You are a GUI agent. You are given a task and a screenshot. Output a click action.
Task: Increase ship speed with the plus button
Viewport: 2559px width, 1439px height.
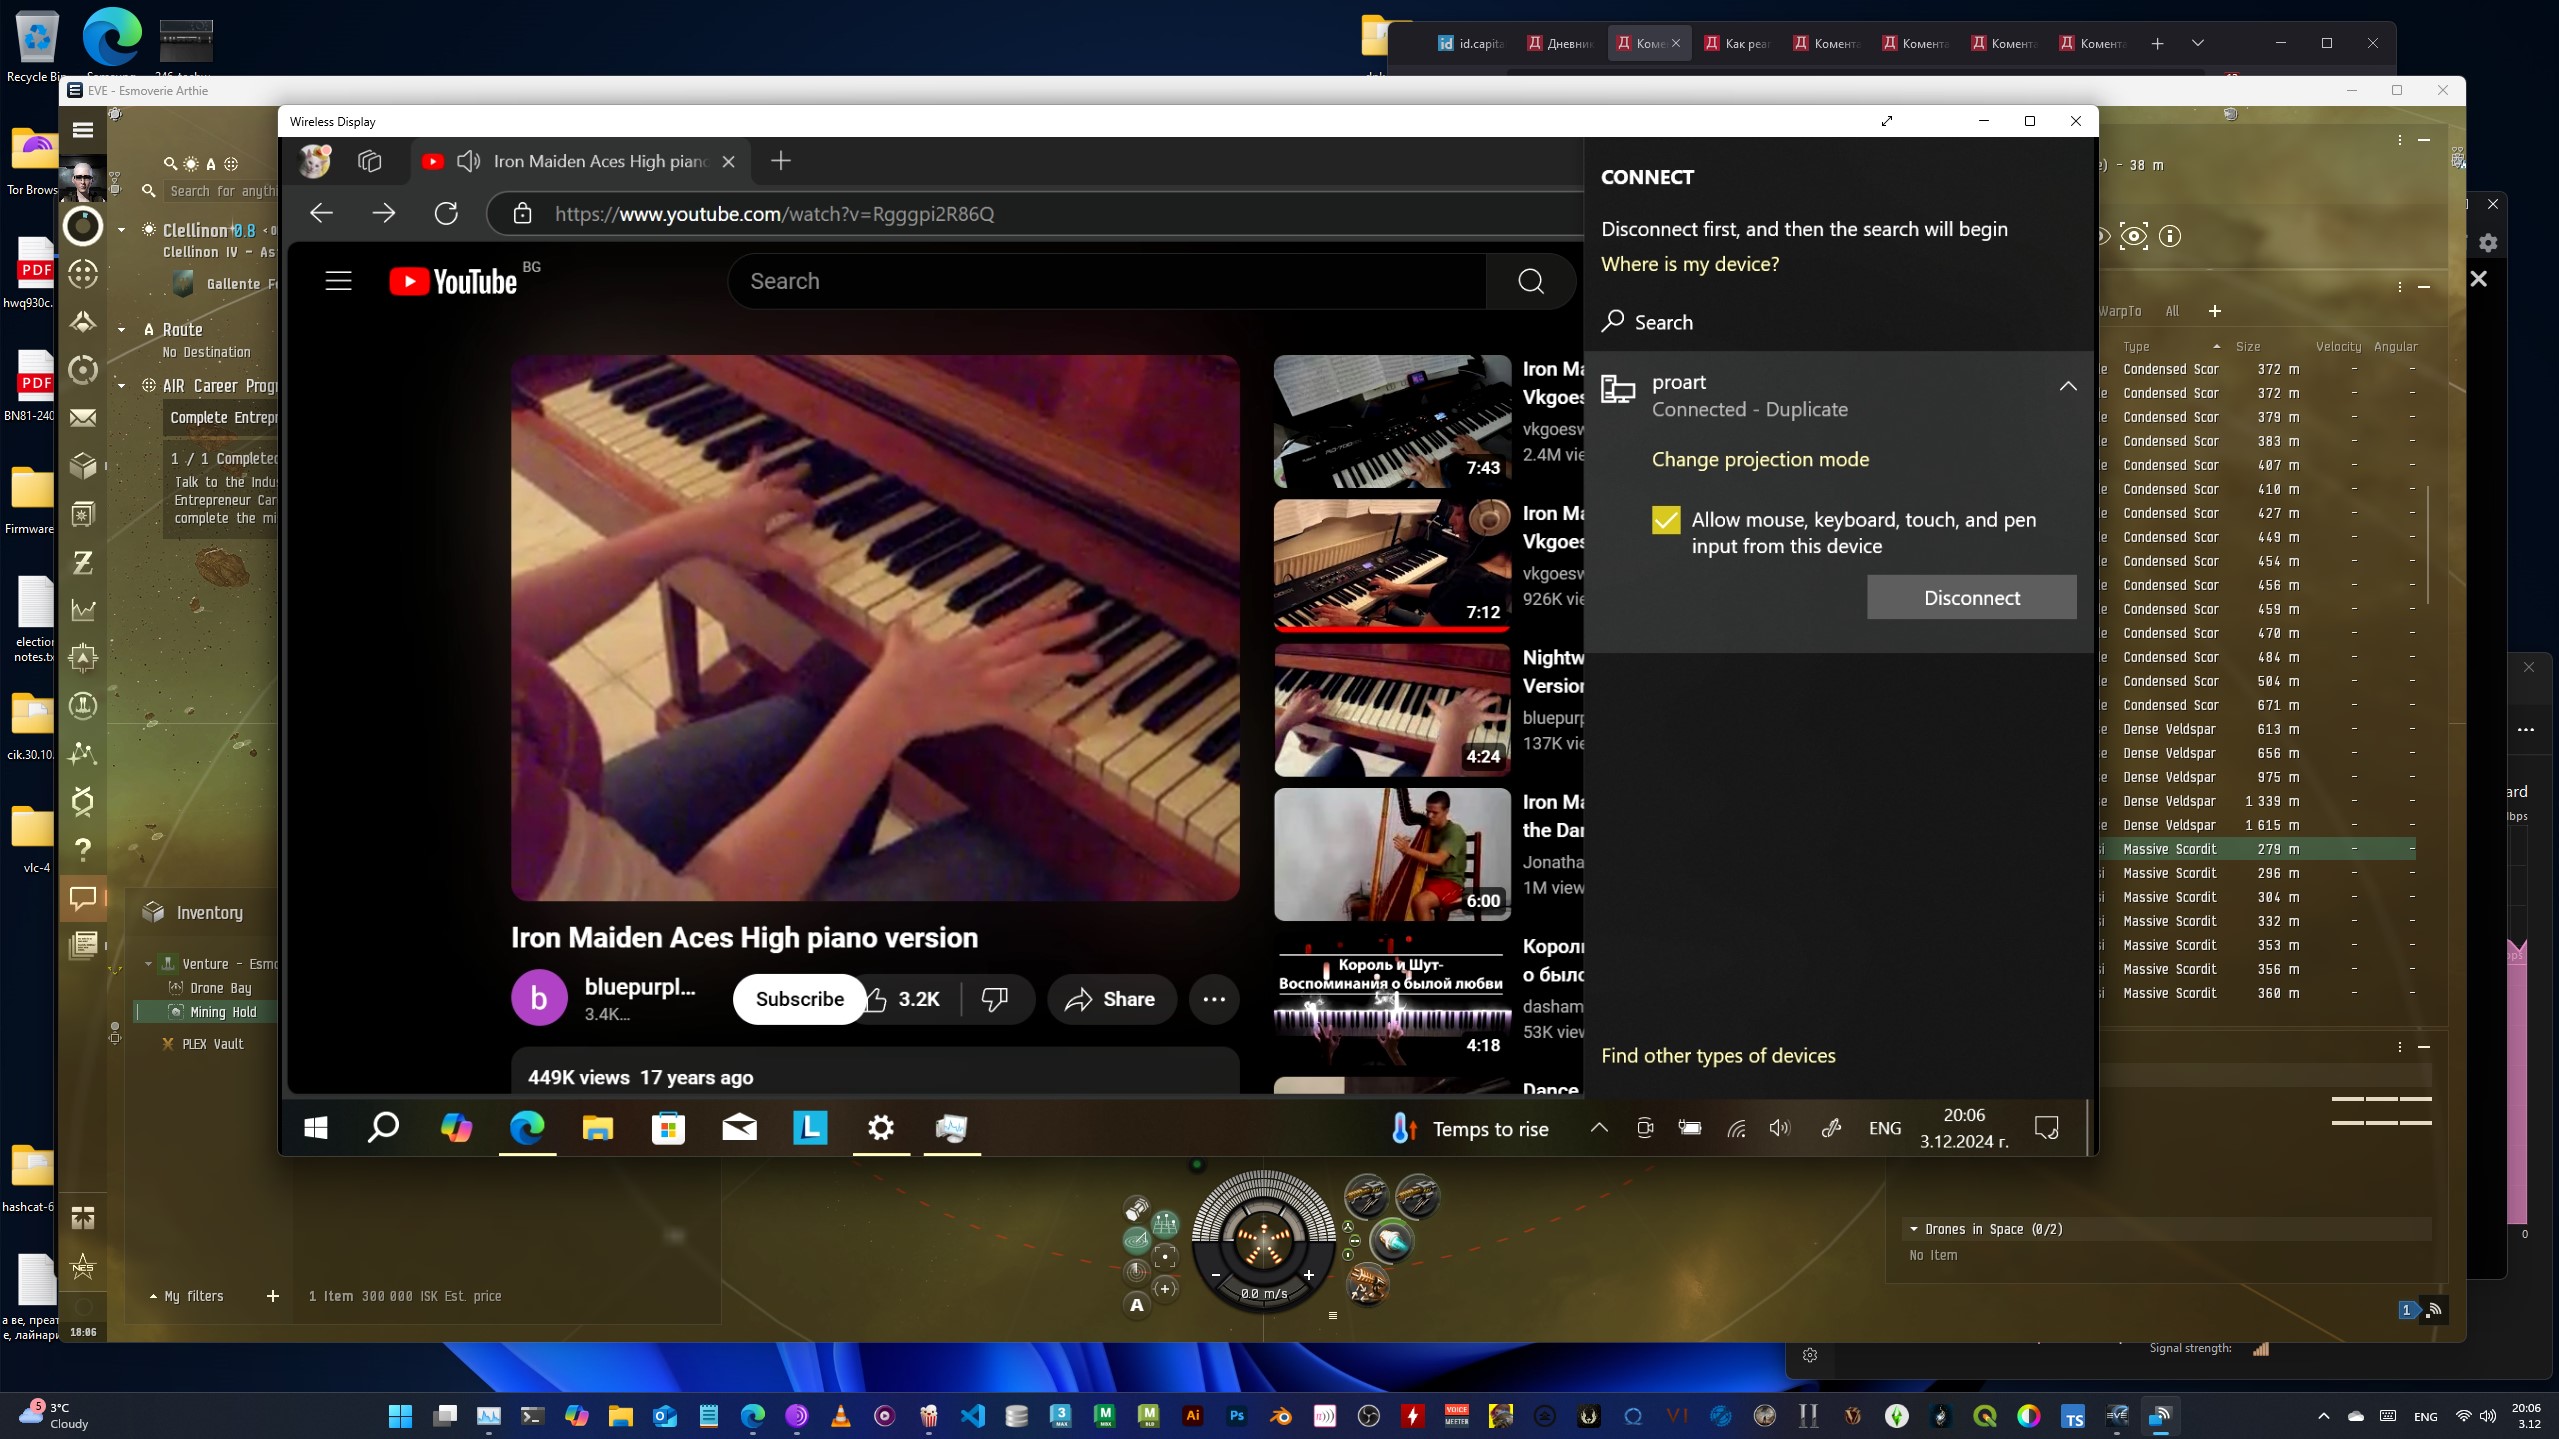pos(1308,1275)
